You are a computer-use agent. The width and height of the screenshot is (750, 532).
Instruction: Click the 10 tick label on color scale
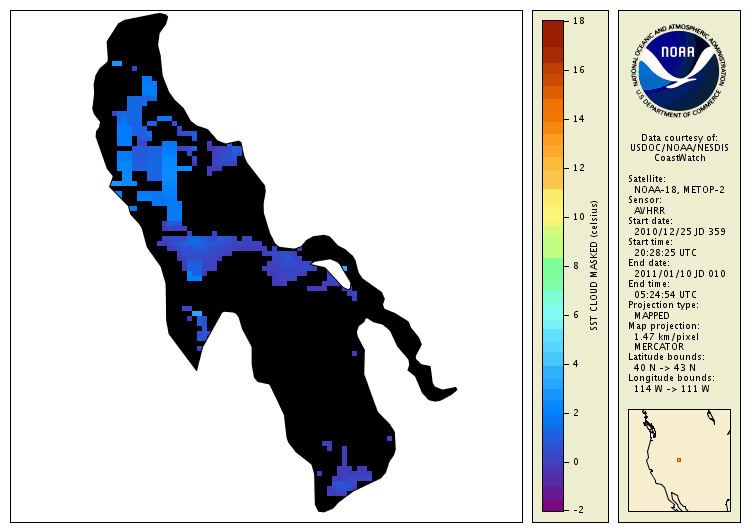point(579,217)
